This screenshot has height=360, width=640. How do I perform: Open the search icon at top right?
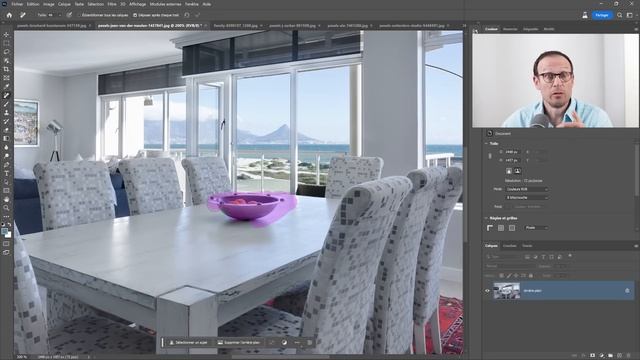coord(620,15)
